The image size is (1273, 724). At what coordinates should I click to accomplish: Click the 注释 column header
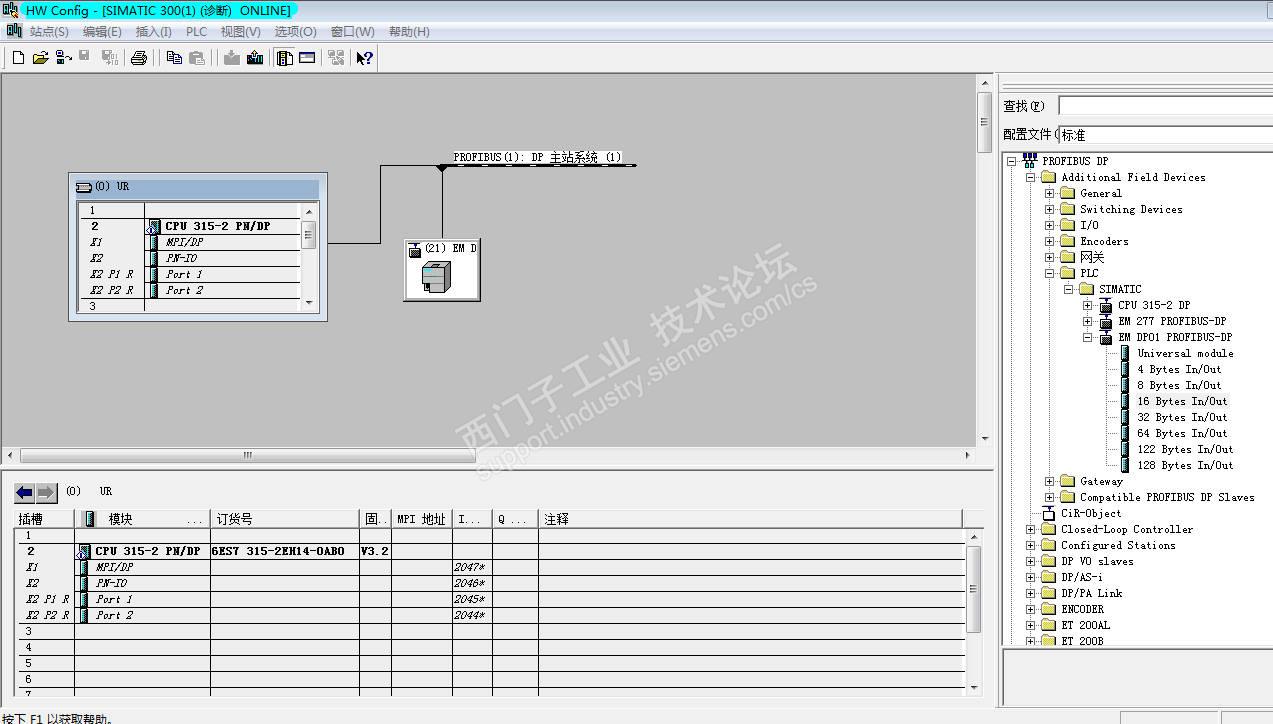(x=750, y=519)
